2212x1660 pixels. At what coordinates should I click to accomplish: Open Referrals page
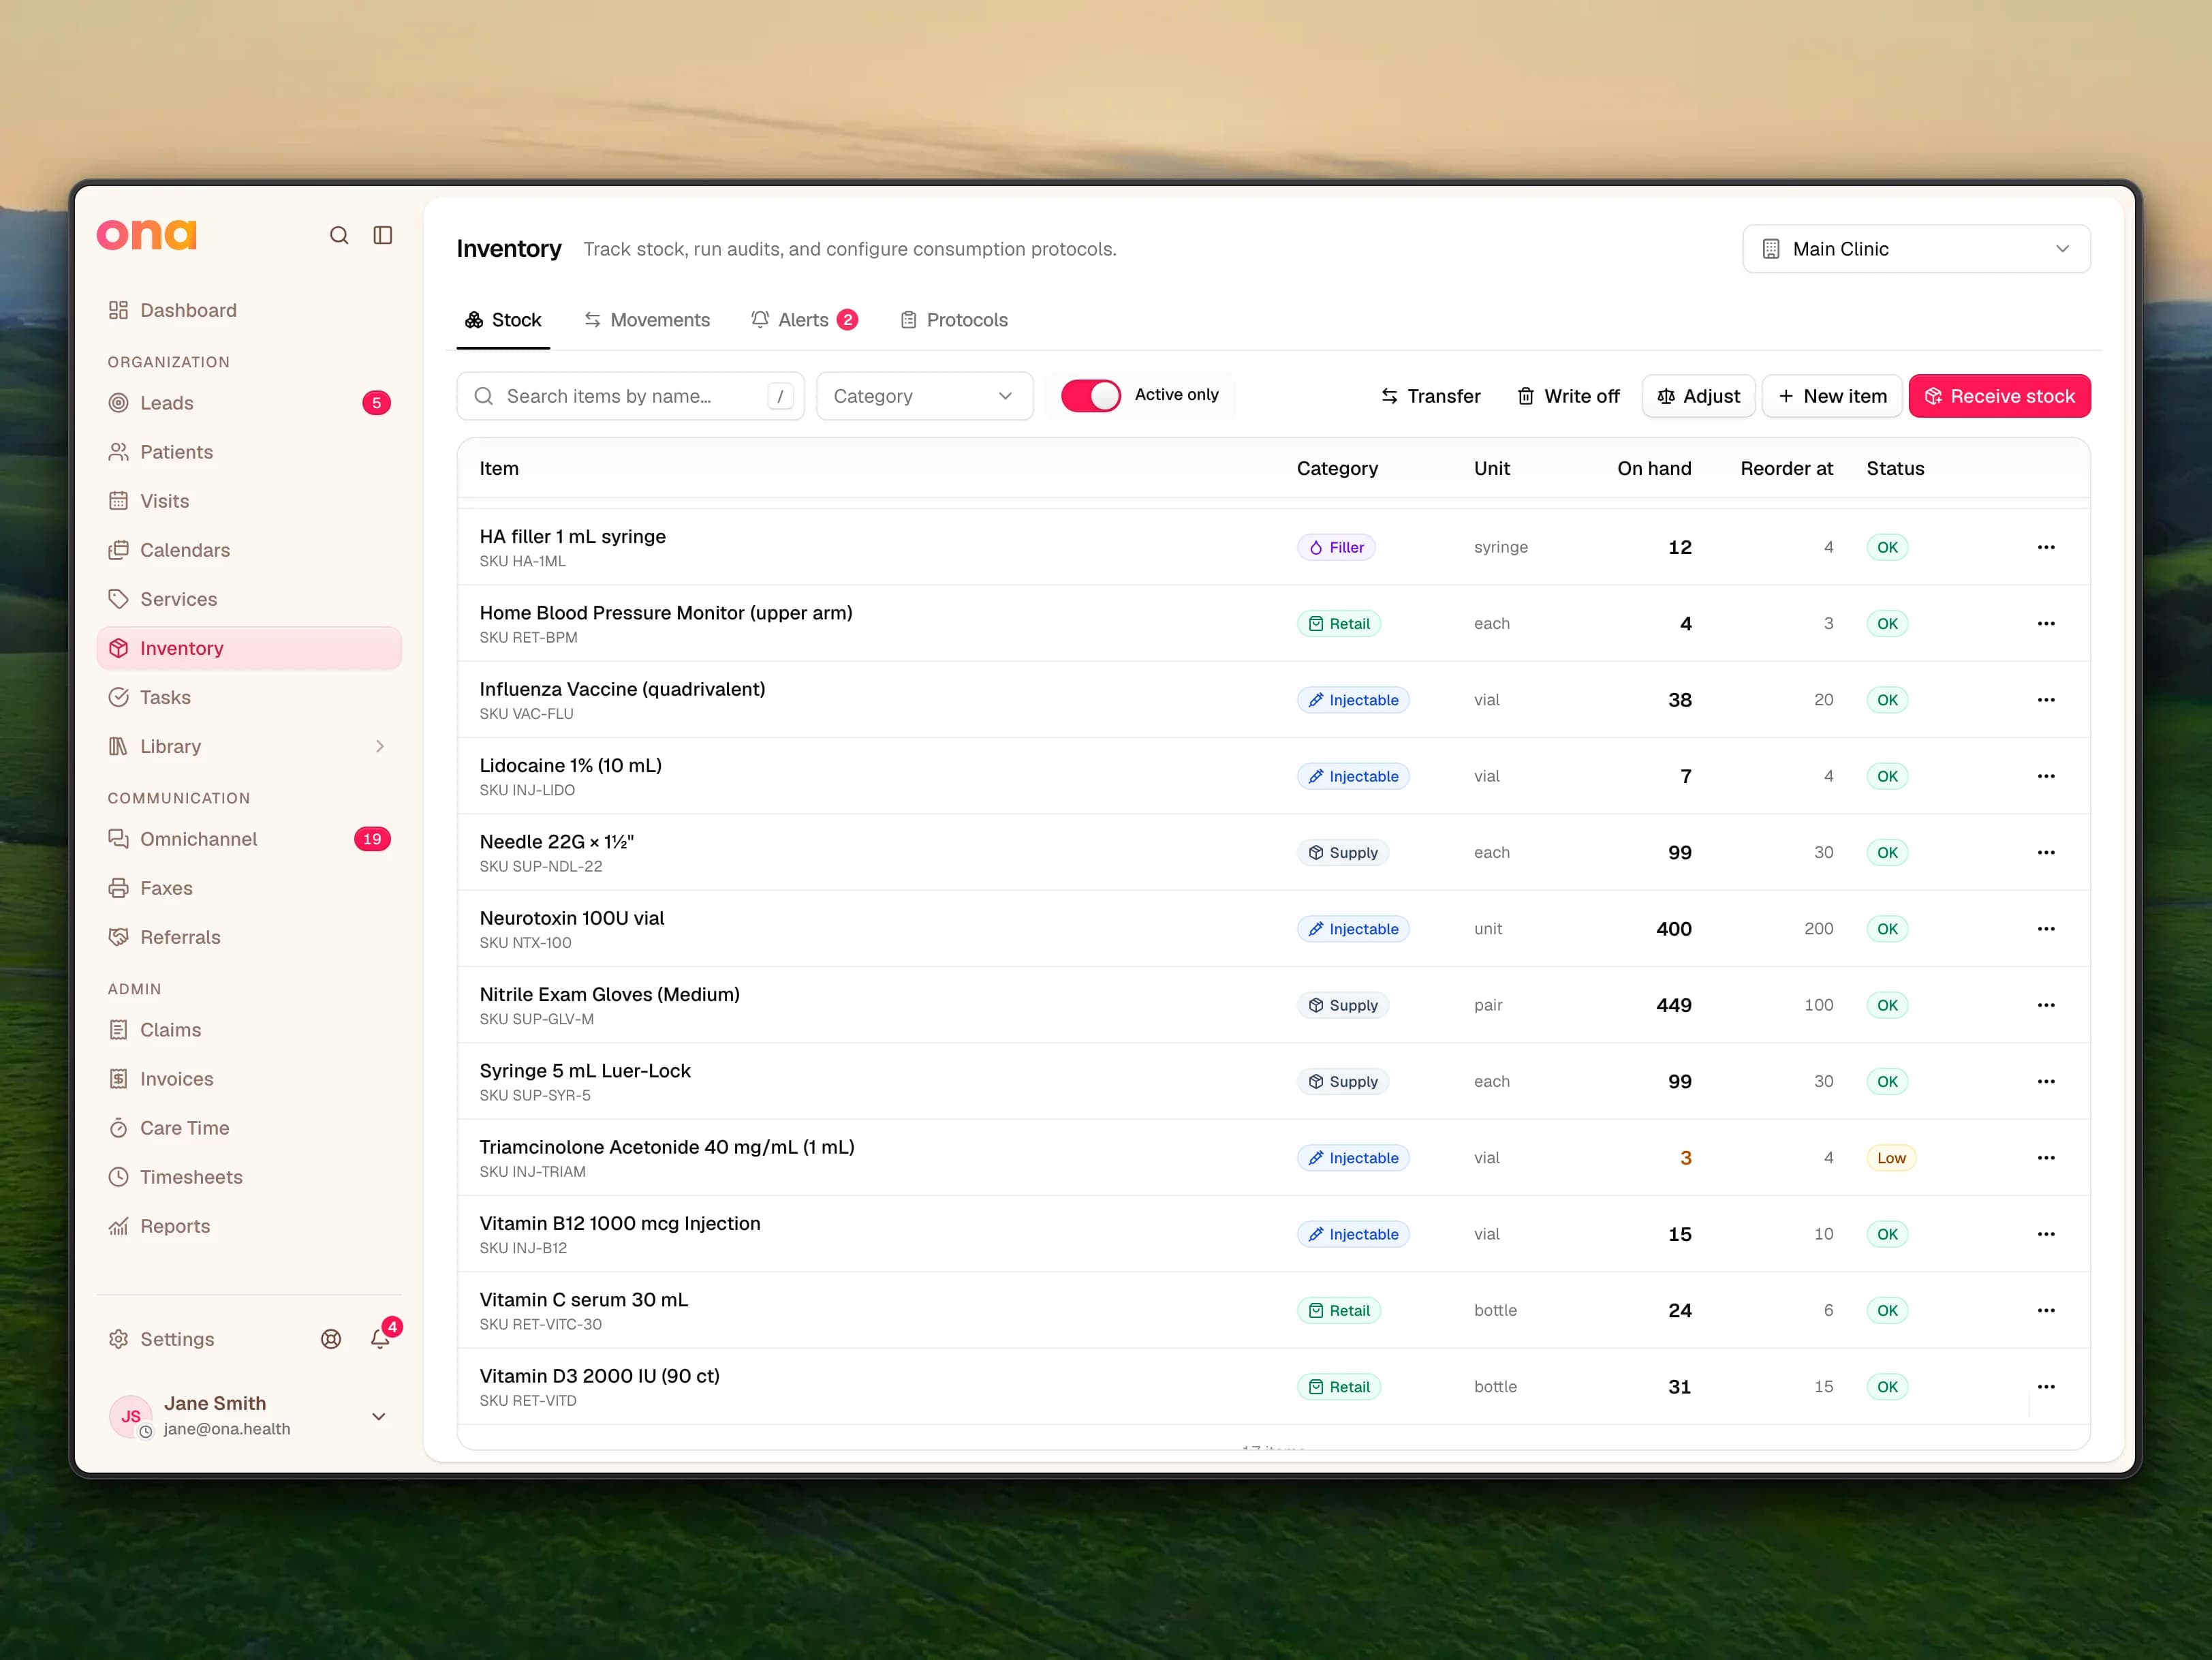coord(249,937)
